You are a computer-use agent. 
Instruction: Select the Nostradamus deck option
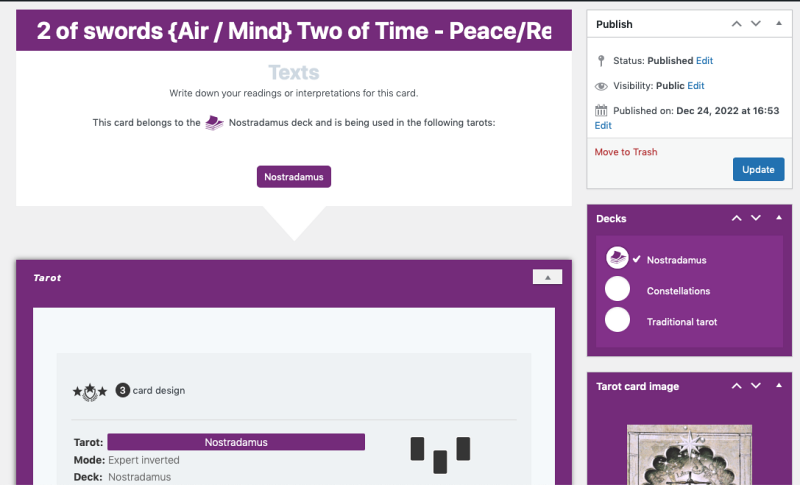click(617, 258)
